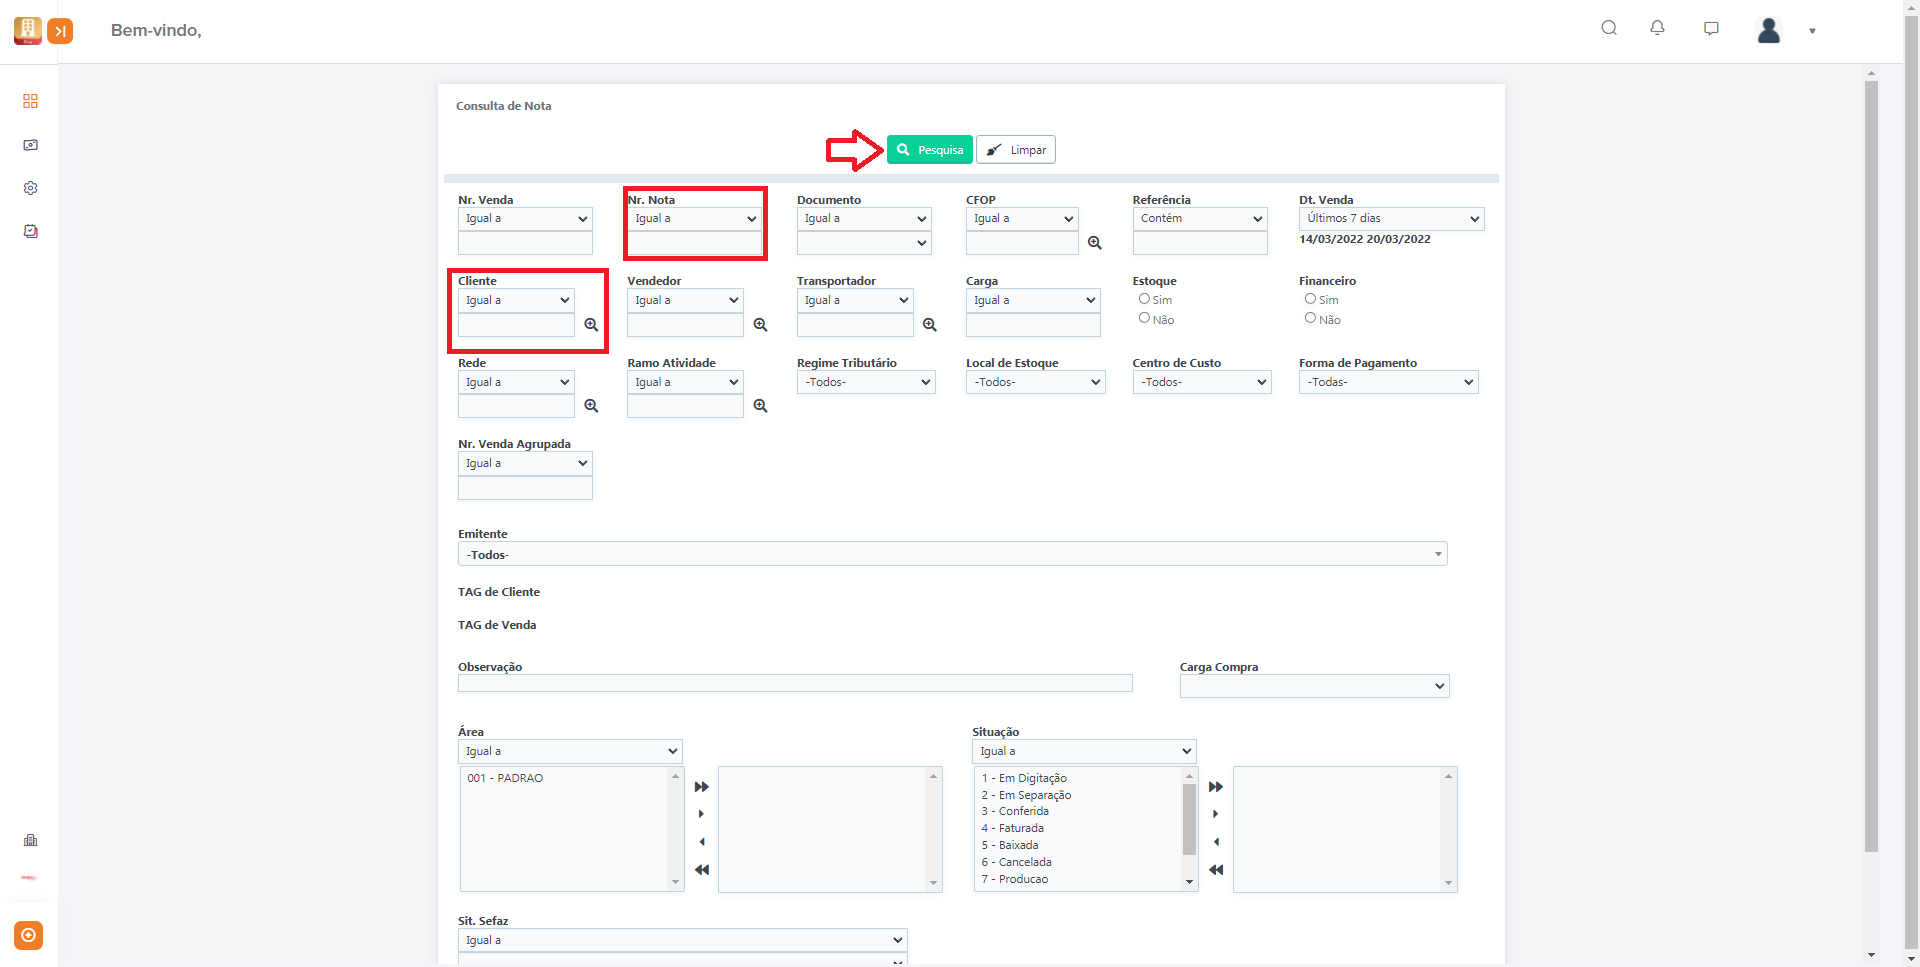This screenshot has width=1920, height=967.
Task: Open the search icon in top bar
Action: click(x=1609, y=28)
